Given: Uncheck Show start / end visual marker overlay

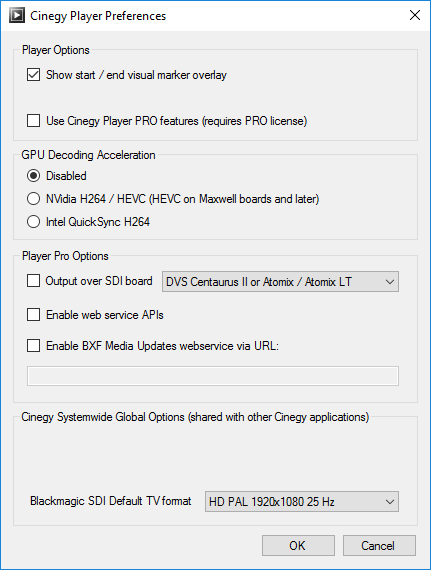Looking at the screenshot, I should 33,75.
